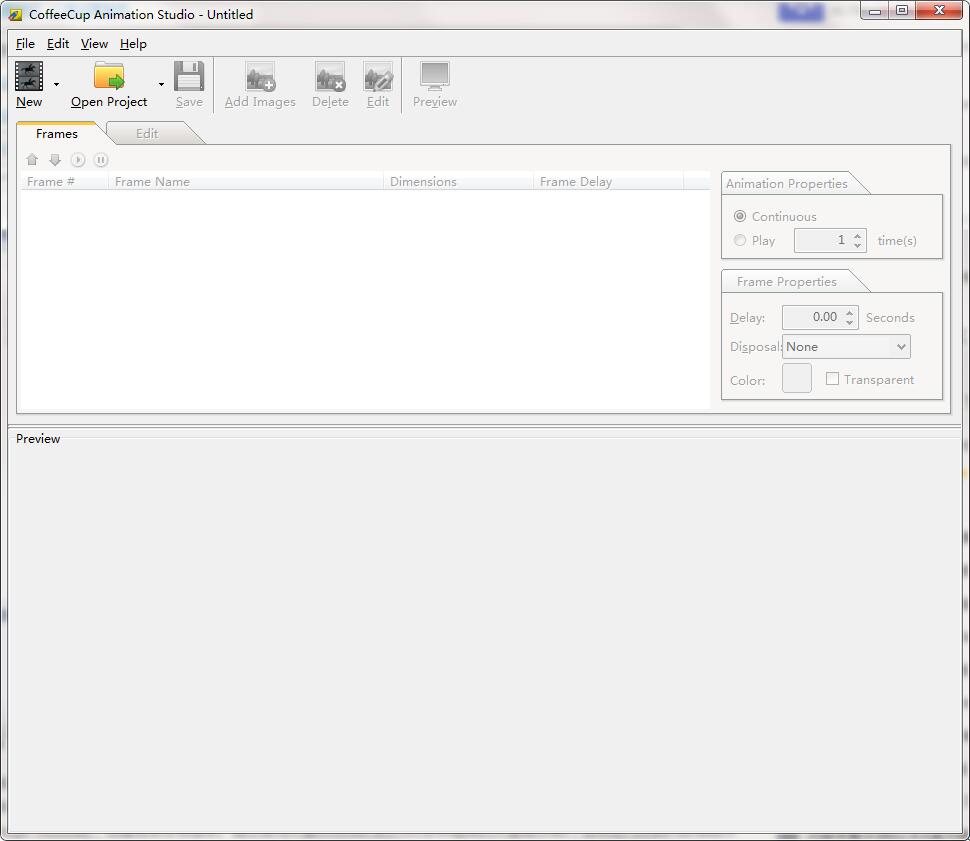This screenshot has width=970, height=841.
Task: Move frame up with the up arrow icon
Action: pyautogui.click(x=32, y=160)
